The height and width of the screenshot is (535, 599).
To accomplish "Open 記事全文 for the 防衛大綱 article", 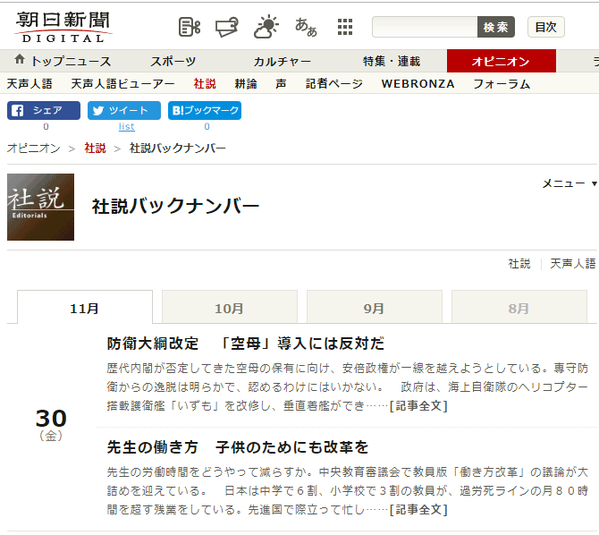I will click(418, 406).
